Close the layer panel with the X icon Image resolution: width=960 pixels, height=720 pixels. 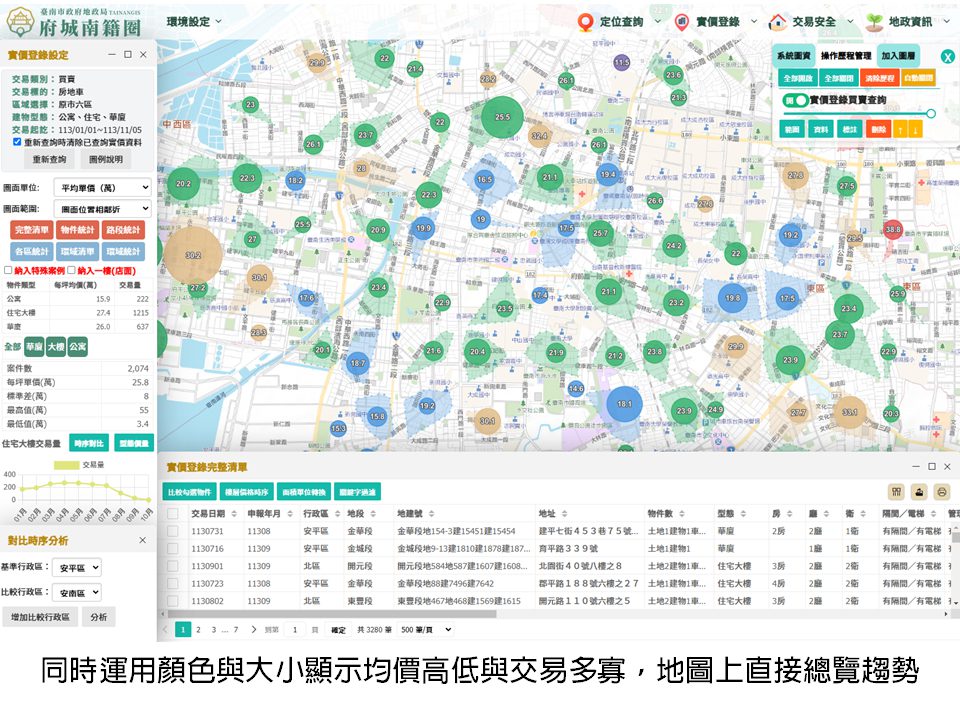(948, 55)
